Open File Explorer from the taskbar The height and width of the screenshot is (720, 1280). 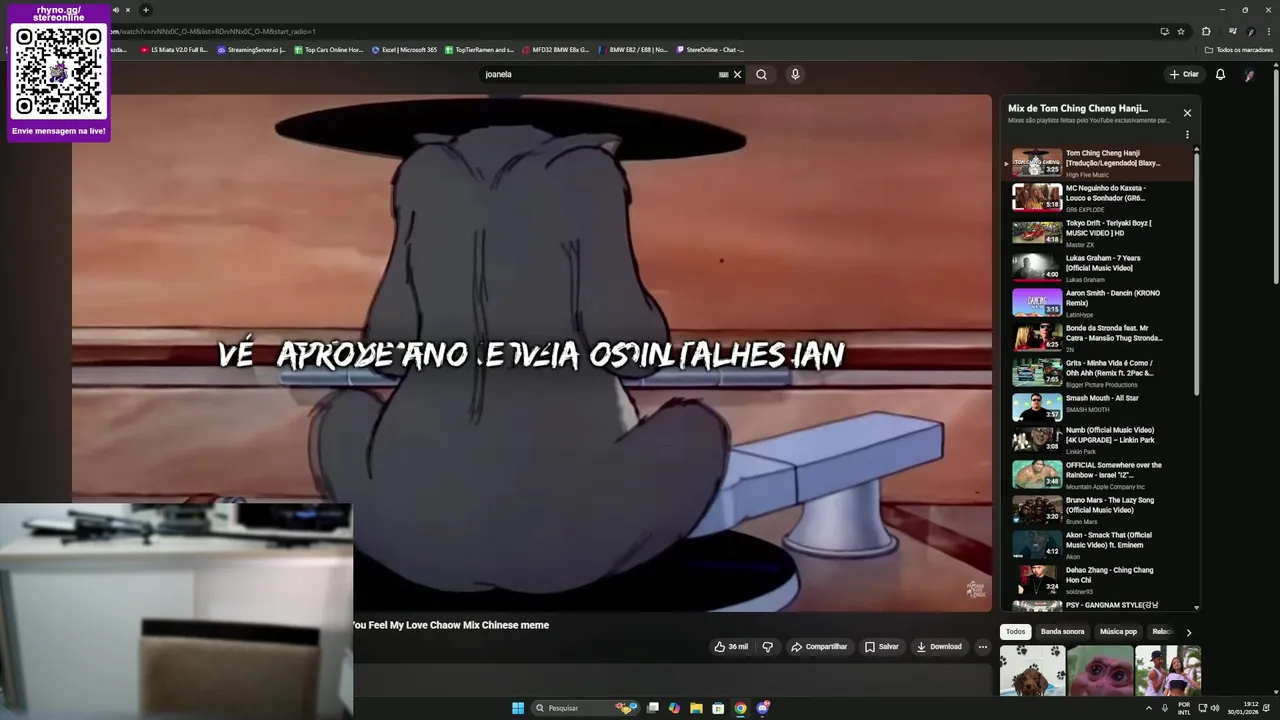696,708
